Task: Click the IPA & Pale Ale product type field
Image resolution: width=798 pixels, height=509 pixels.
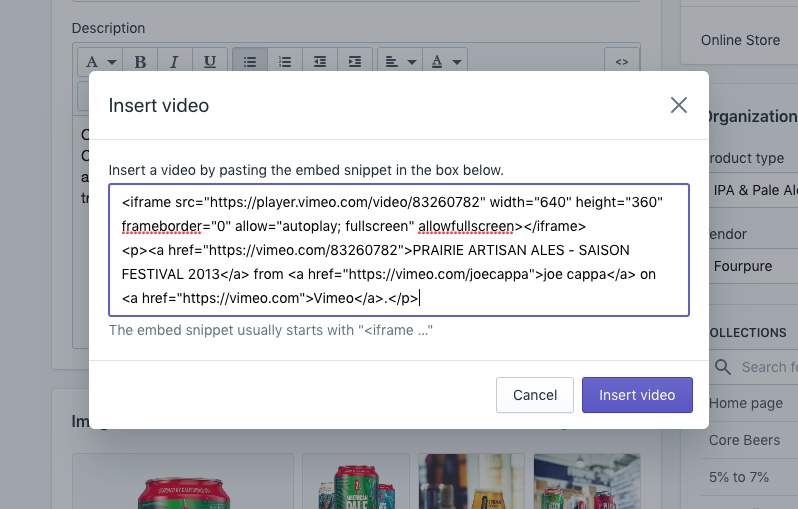Action: click(753, 190)
